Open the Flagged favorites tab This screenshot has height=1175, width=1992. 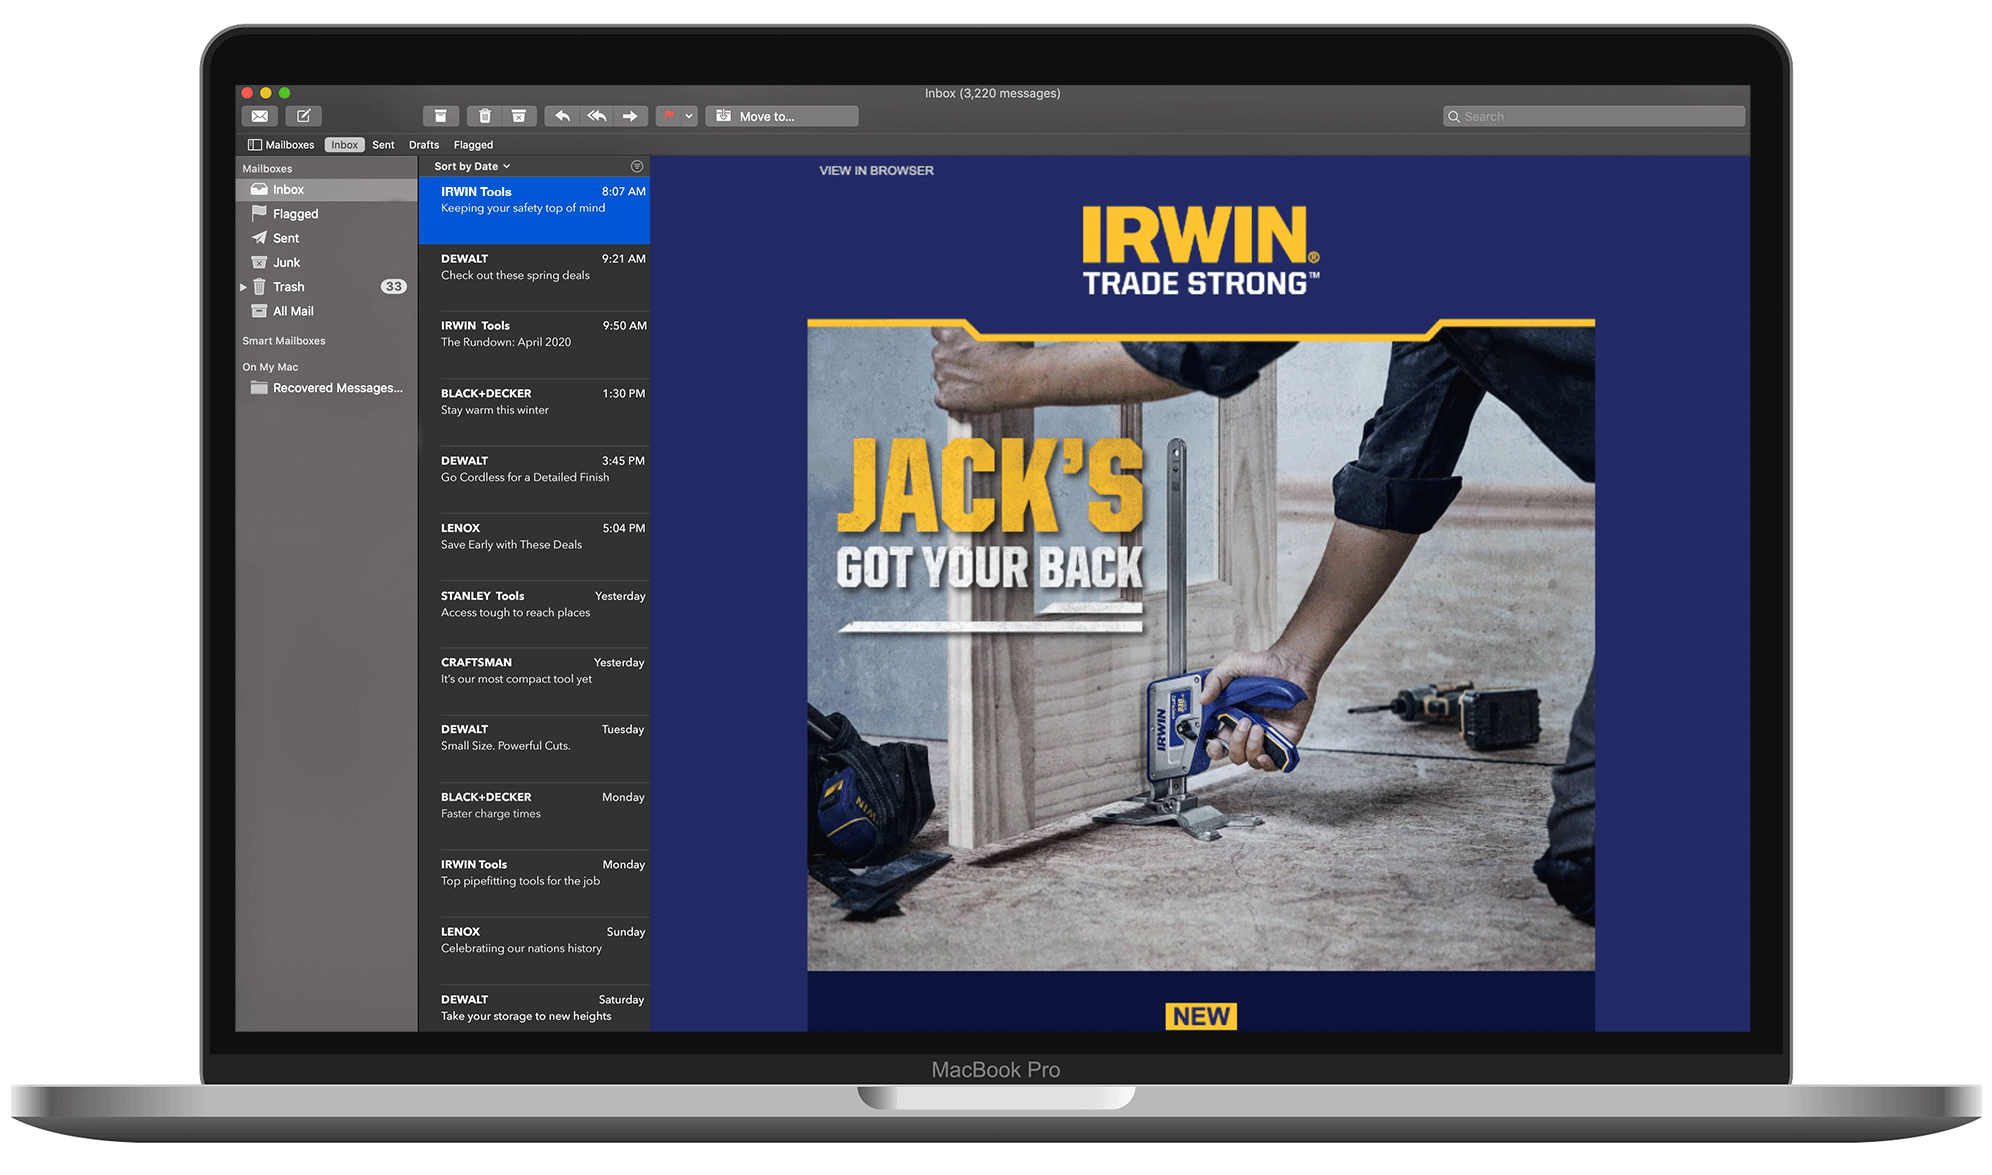tap(473, 145)
